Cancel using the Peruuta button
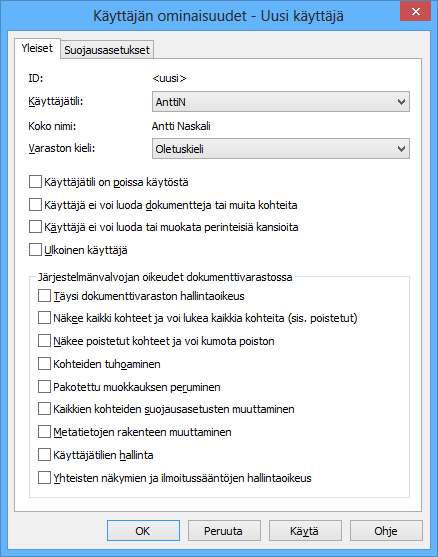This screenshot has width=438, height=557. (224, 531)
